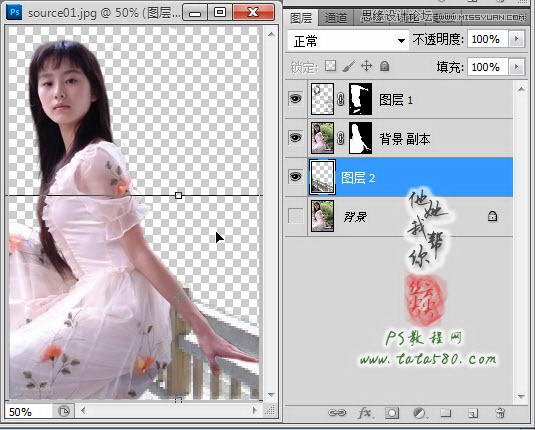Screen dimensions: 535x430
Task: Close the source01.jpg document window
Action: click(x=254, y=12)
